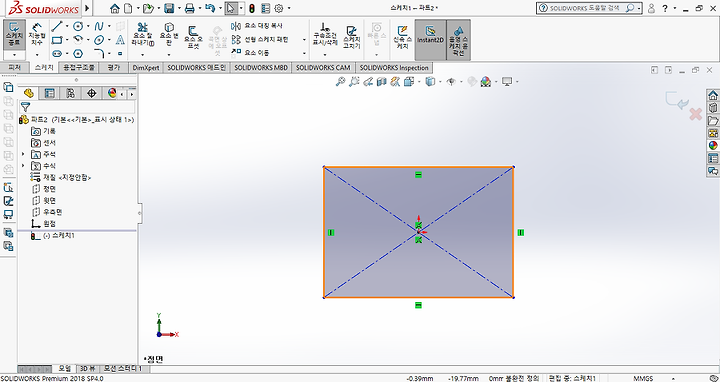Switch to the SOLIDWORKS CAM tab
This screenshot has height=382, width=720.
323,67
